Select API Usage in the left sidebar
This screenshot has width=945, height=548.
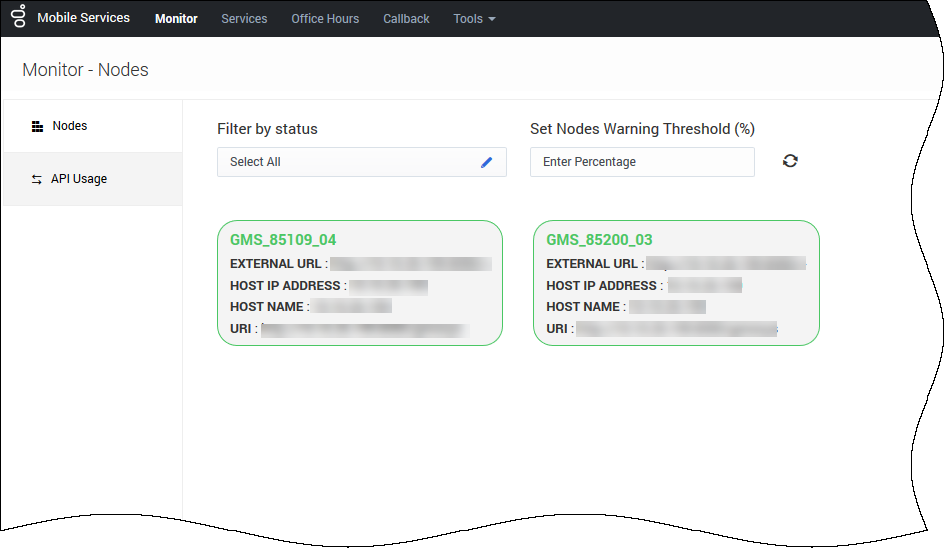pos(93,179)
